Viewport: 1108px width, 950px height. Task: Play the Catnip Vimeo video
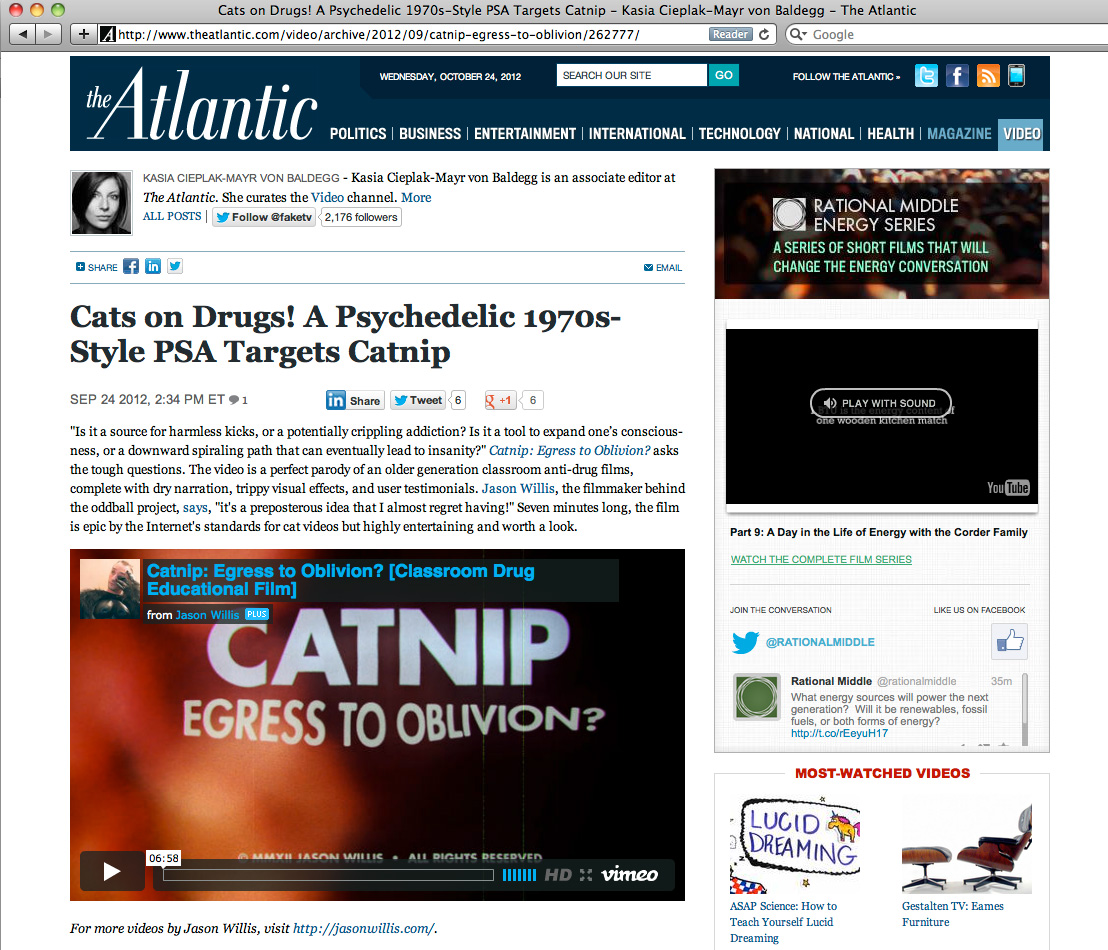[112, 872]
